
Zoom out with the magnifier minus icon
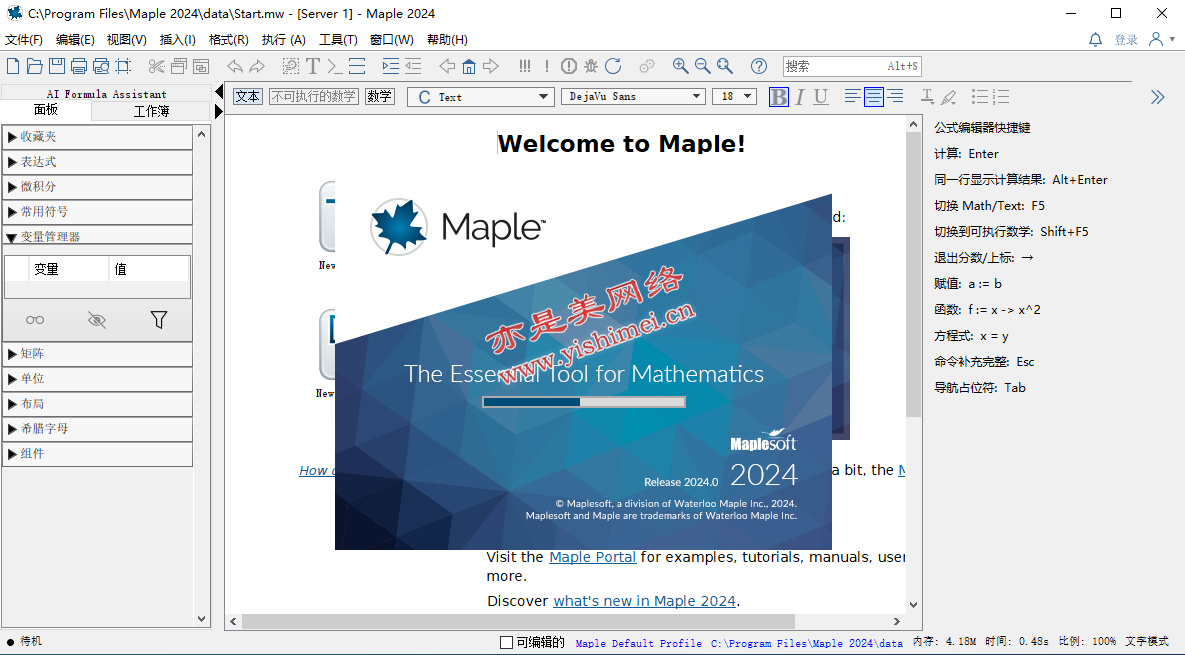point(702,66)
